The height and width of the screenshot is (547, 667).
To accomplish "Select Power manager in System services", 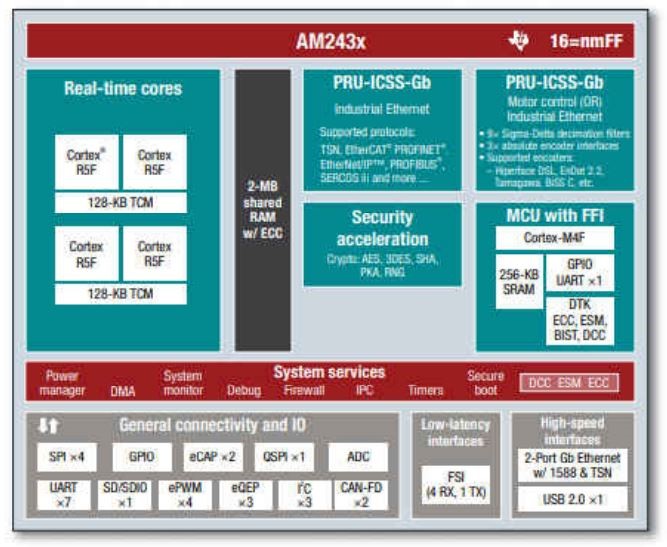I will coord(62,383).
